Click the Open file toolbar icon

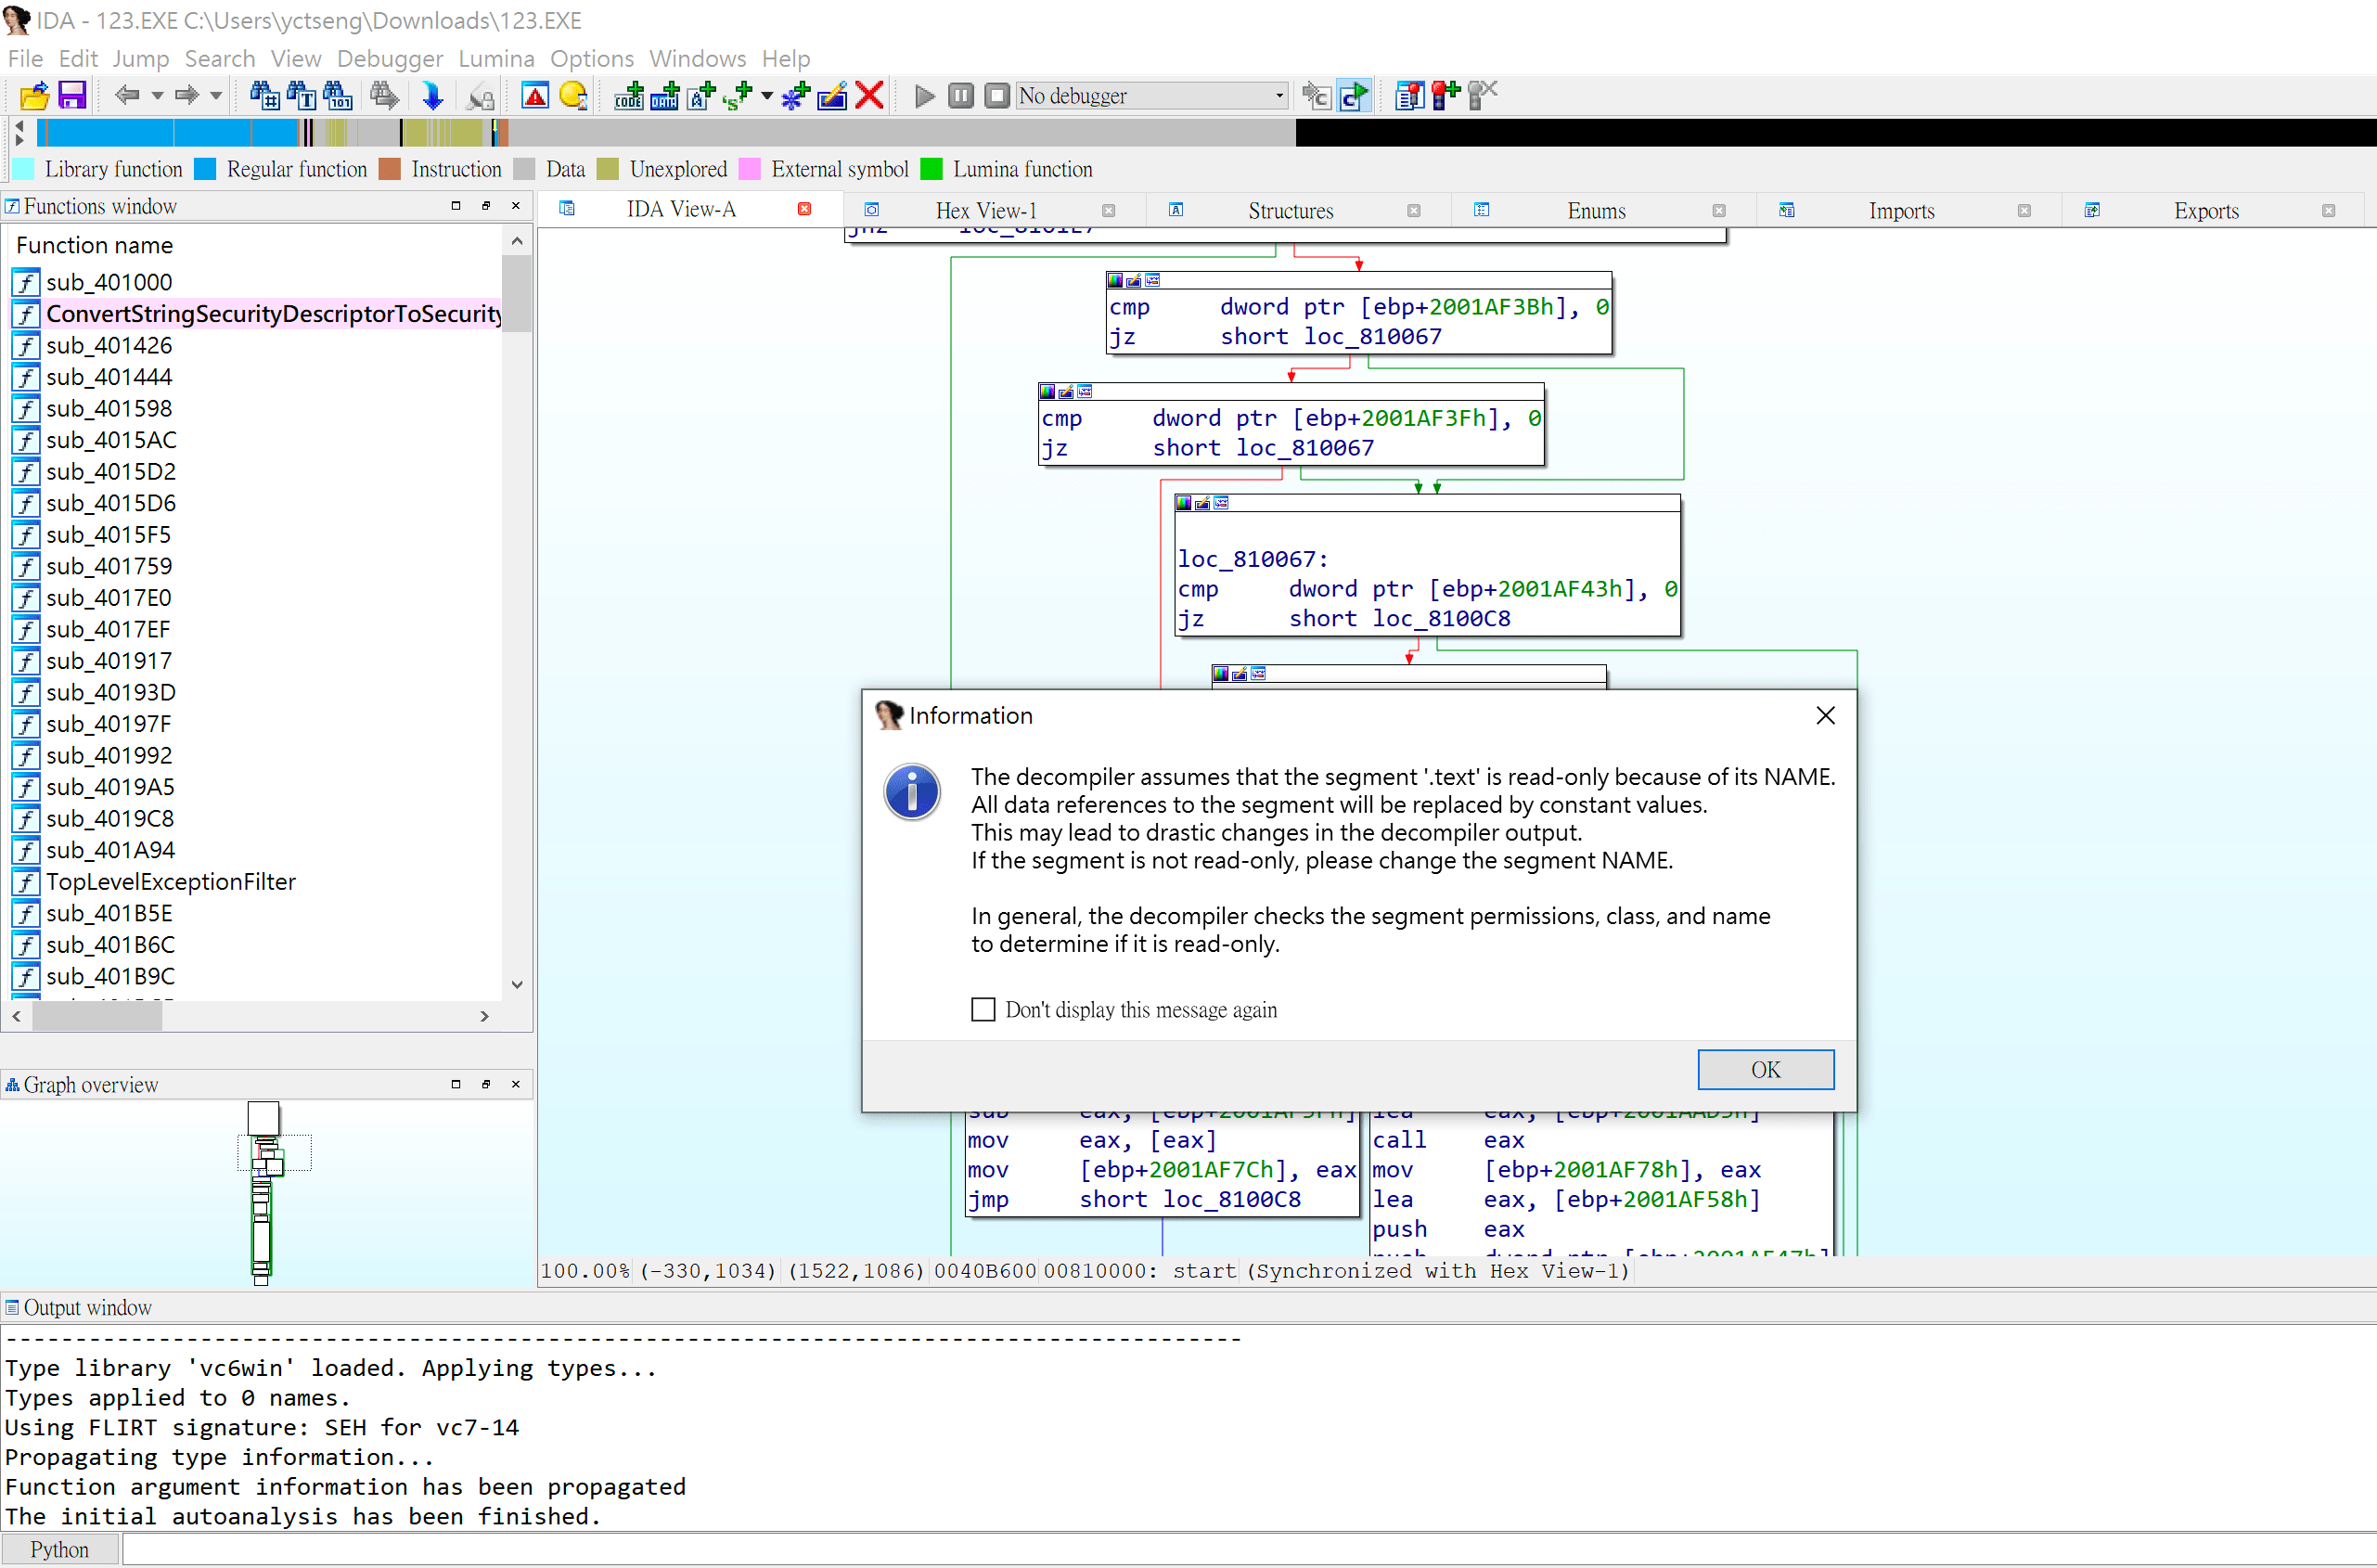[x=33, y=96]
